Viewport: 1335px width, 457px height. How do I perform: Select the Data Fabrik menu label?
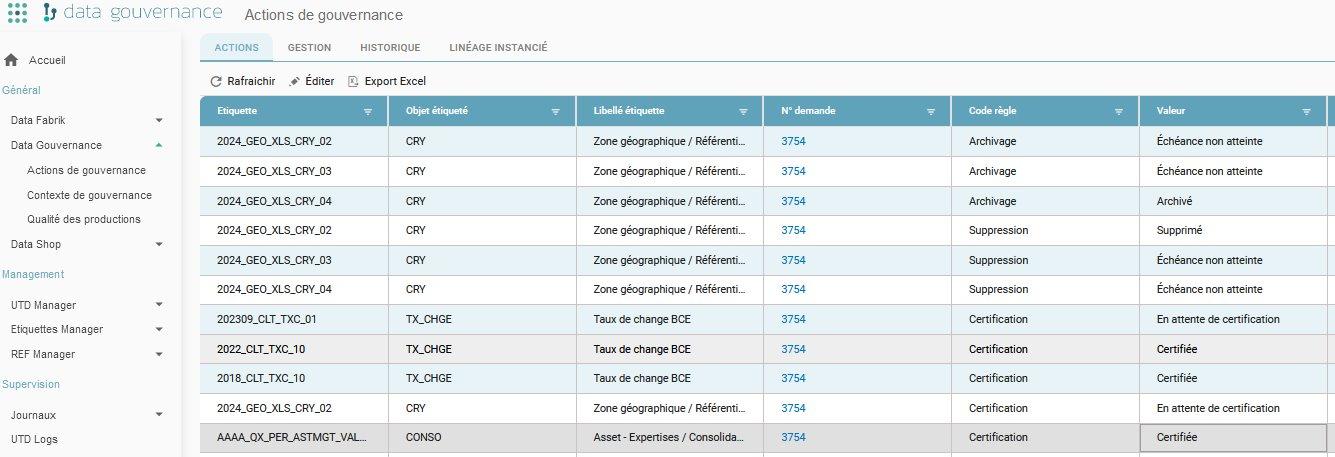coord(38,120)
